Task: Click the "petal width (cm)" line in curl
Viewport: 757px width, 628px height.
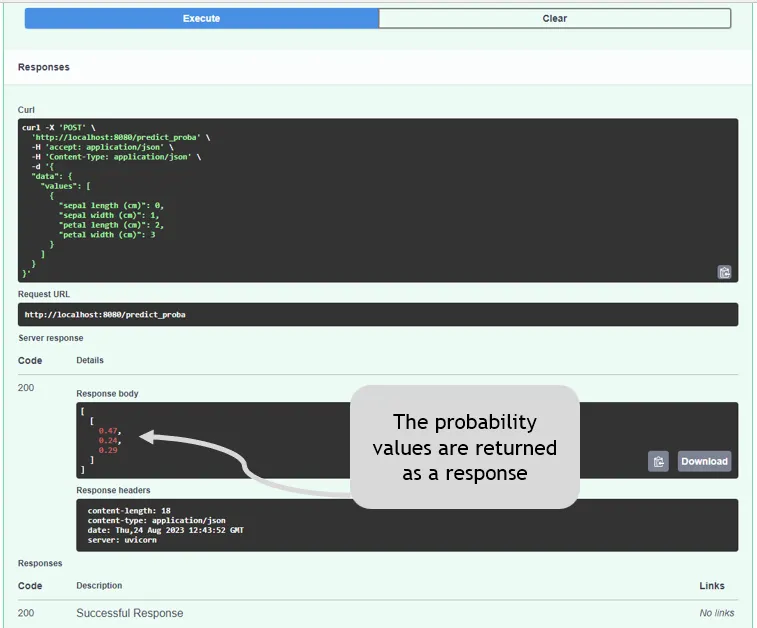Action: [107, 235]
